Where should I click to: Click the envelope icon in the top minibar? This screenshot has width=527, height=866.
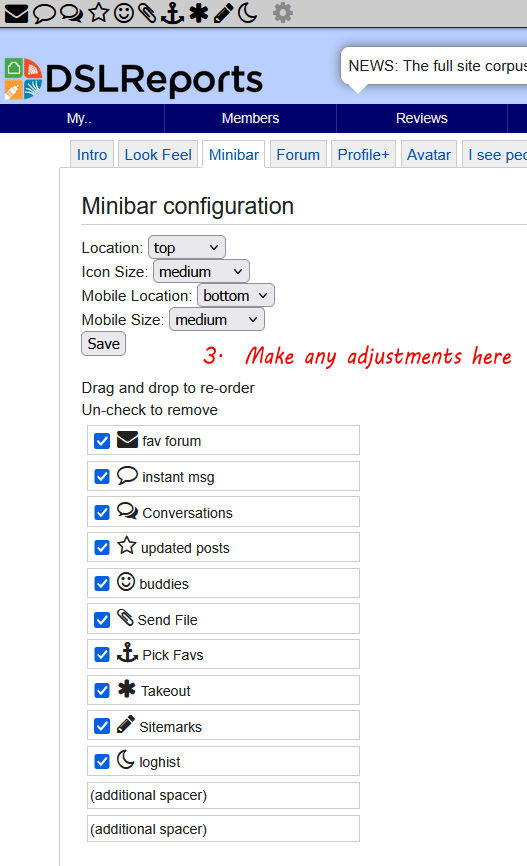point(16,13)
